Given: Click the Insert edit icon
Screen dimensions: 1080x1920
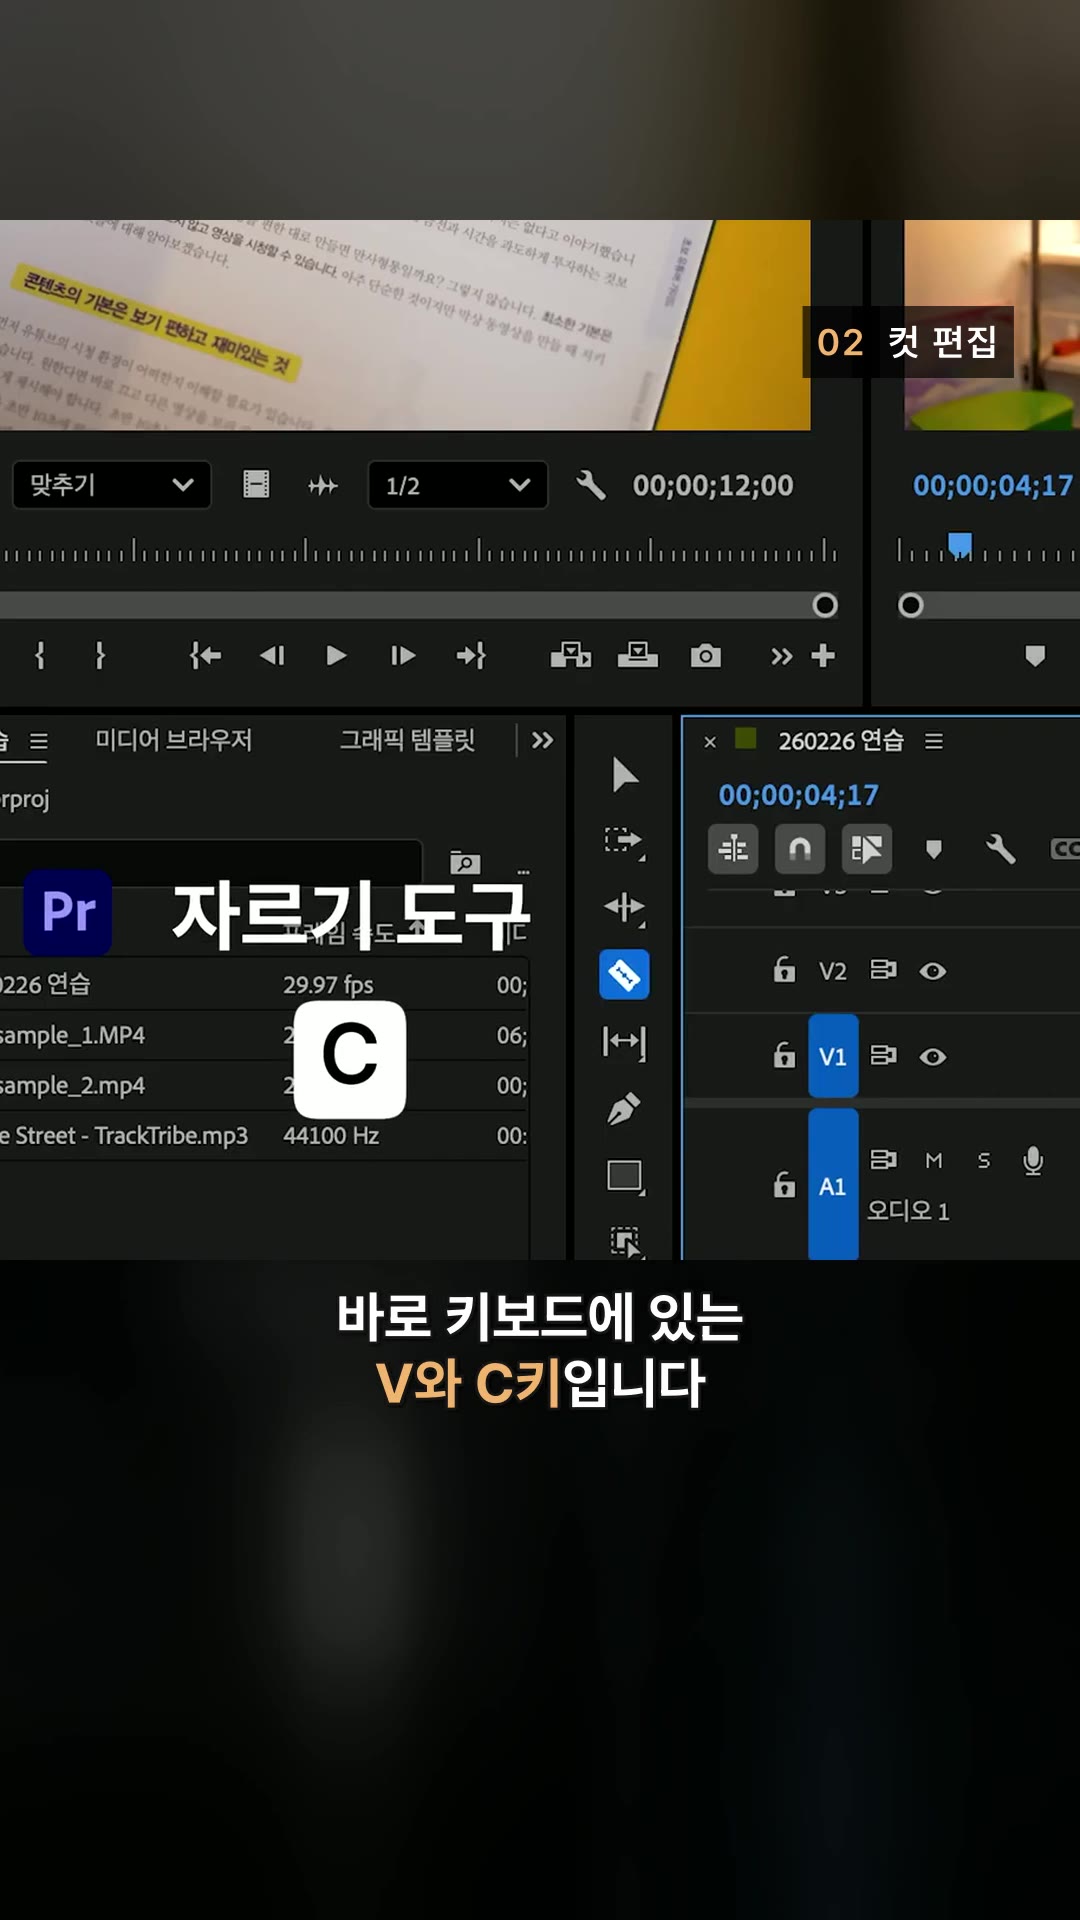Looking at the screenshot, I should tap(571, 655).
